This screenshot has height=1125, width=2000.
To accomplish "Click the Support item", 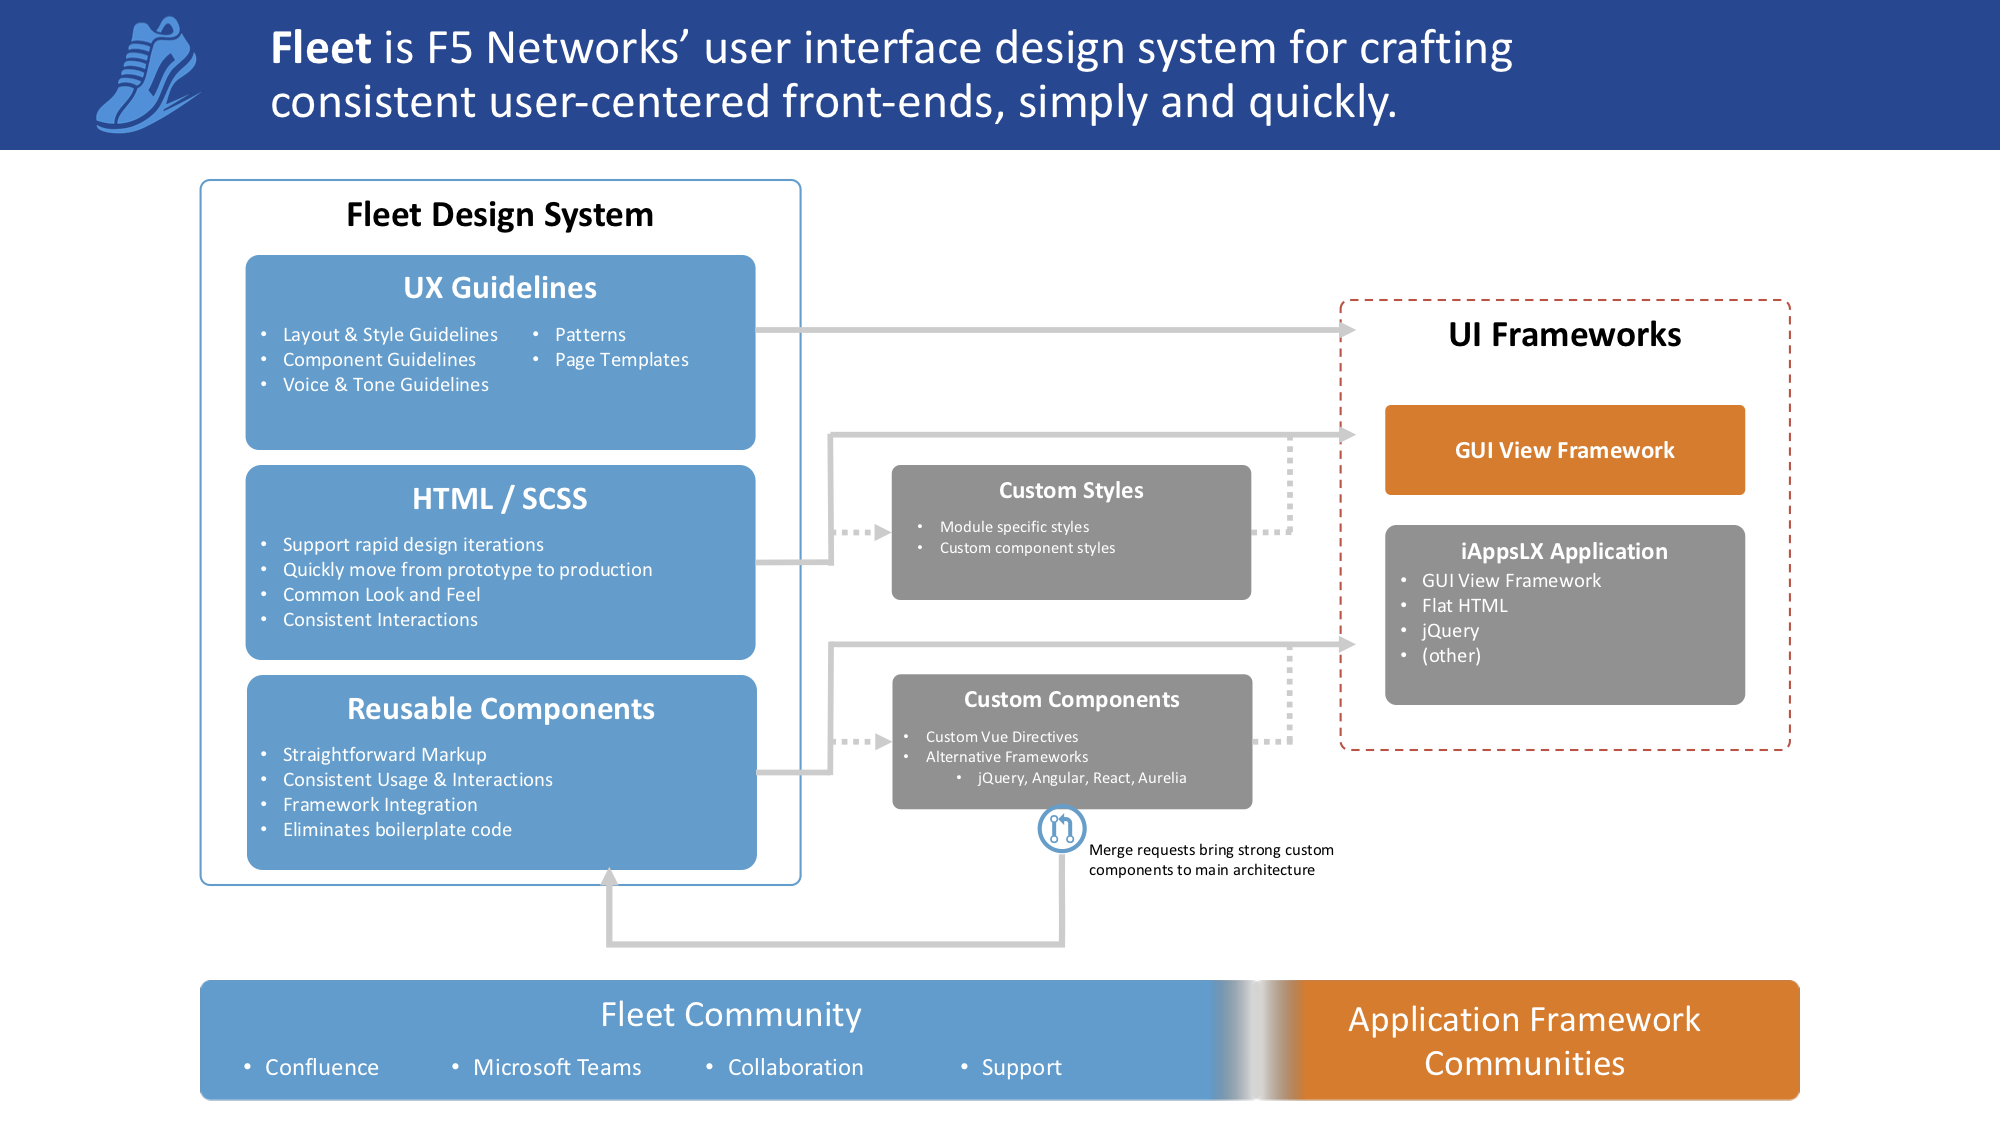I will coord(1021,1067).
